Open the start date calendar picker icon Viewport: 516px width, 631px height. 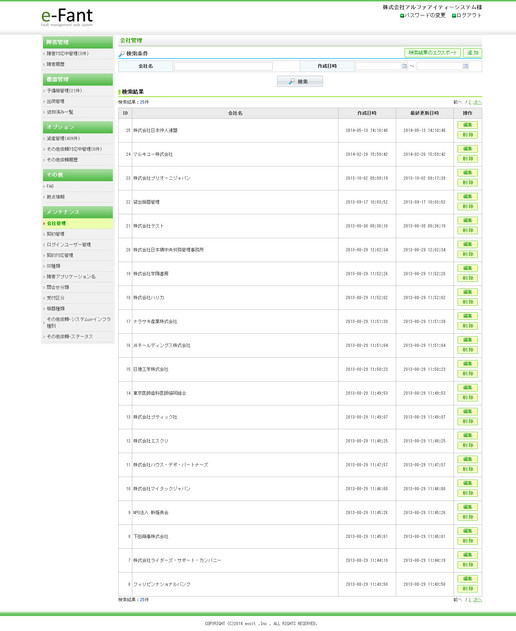click(x=404, y=66)
